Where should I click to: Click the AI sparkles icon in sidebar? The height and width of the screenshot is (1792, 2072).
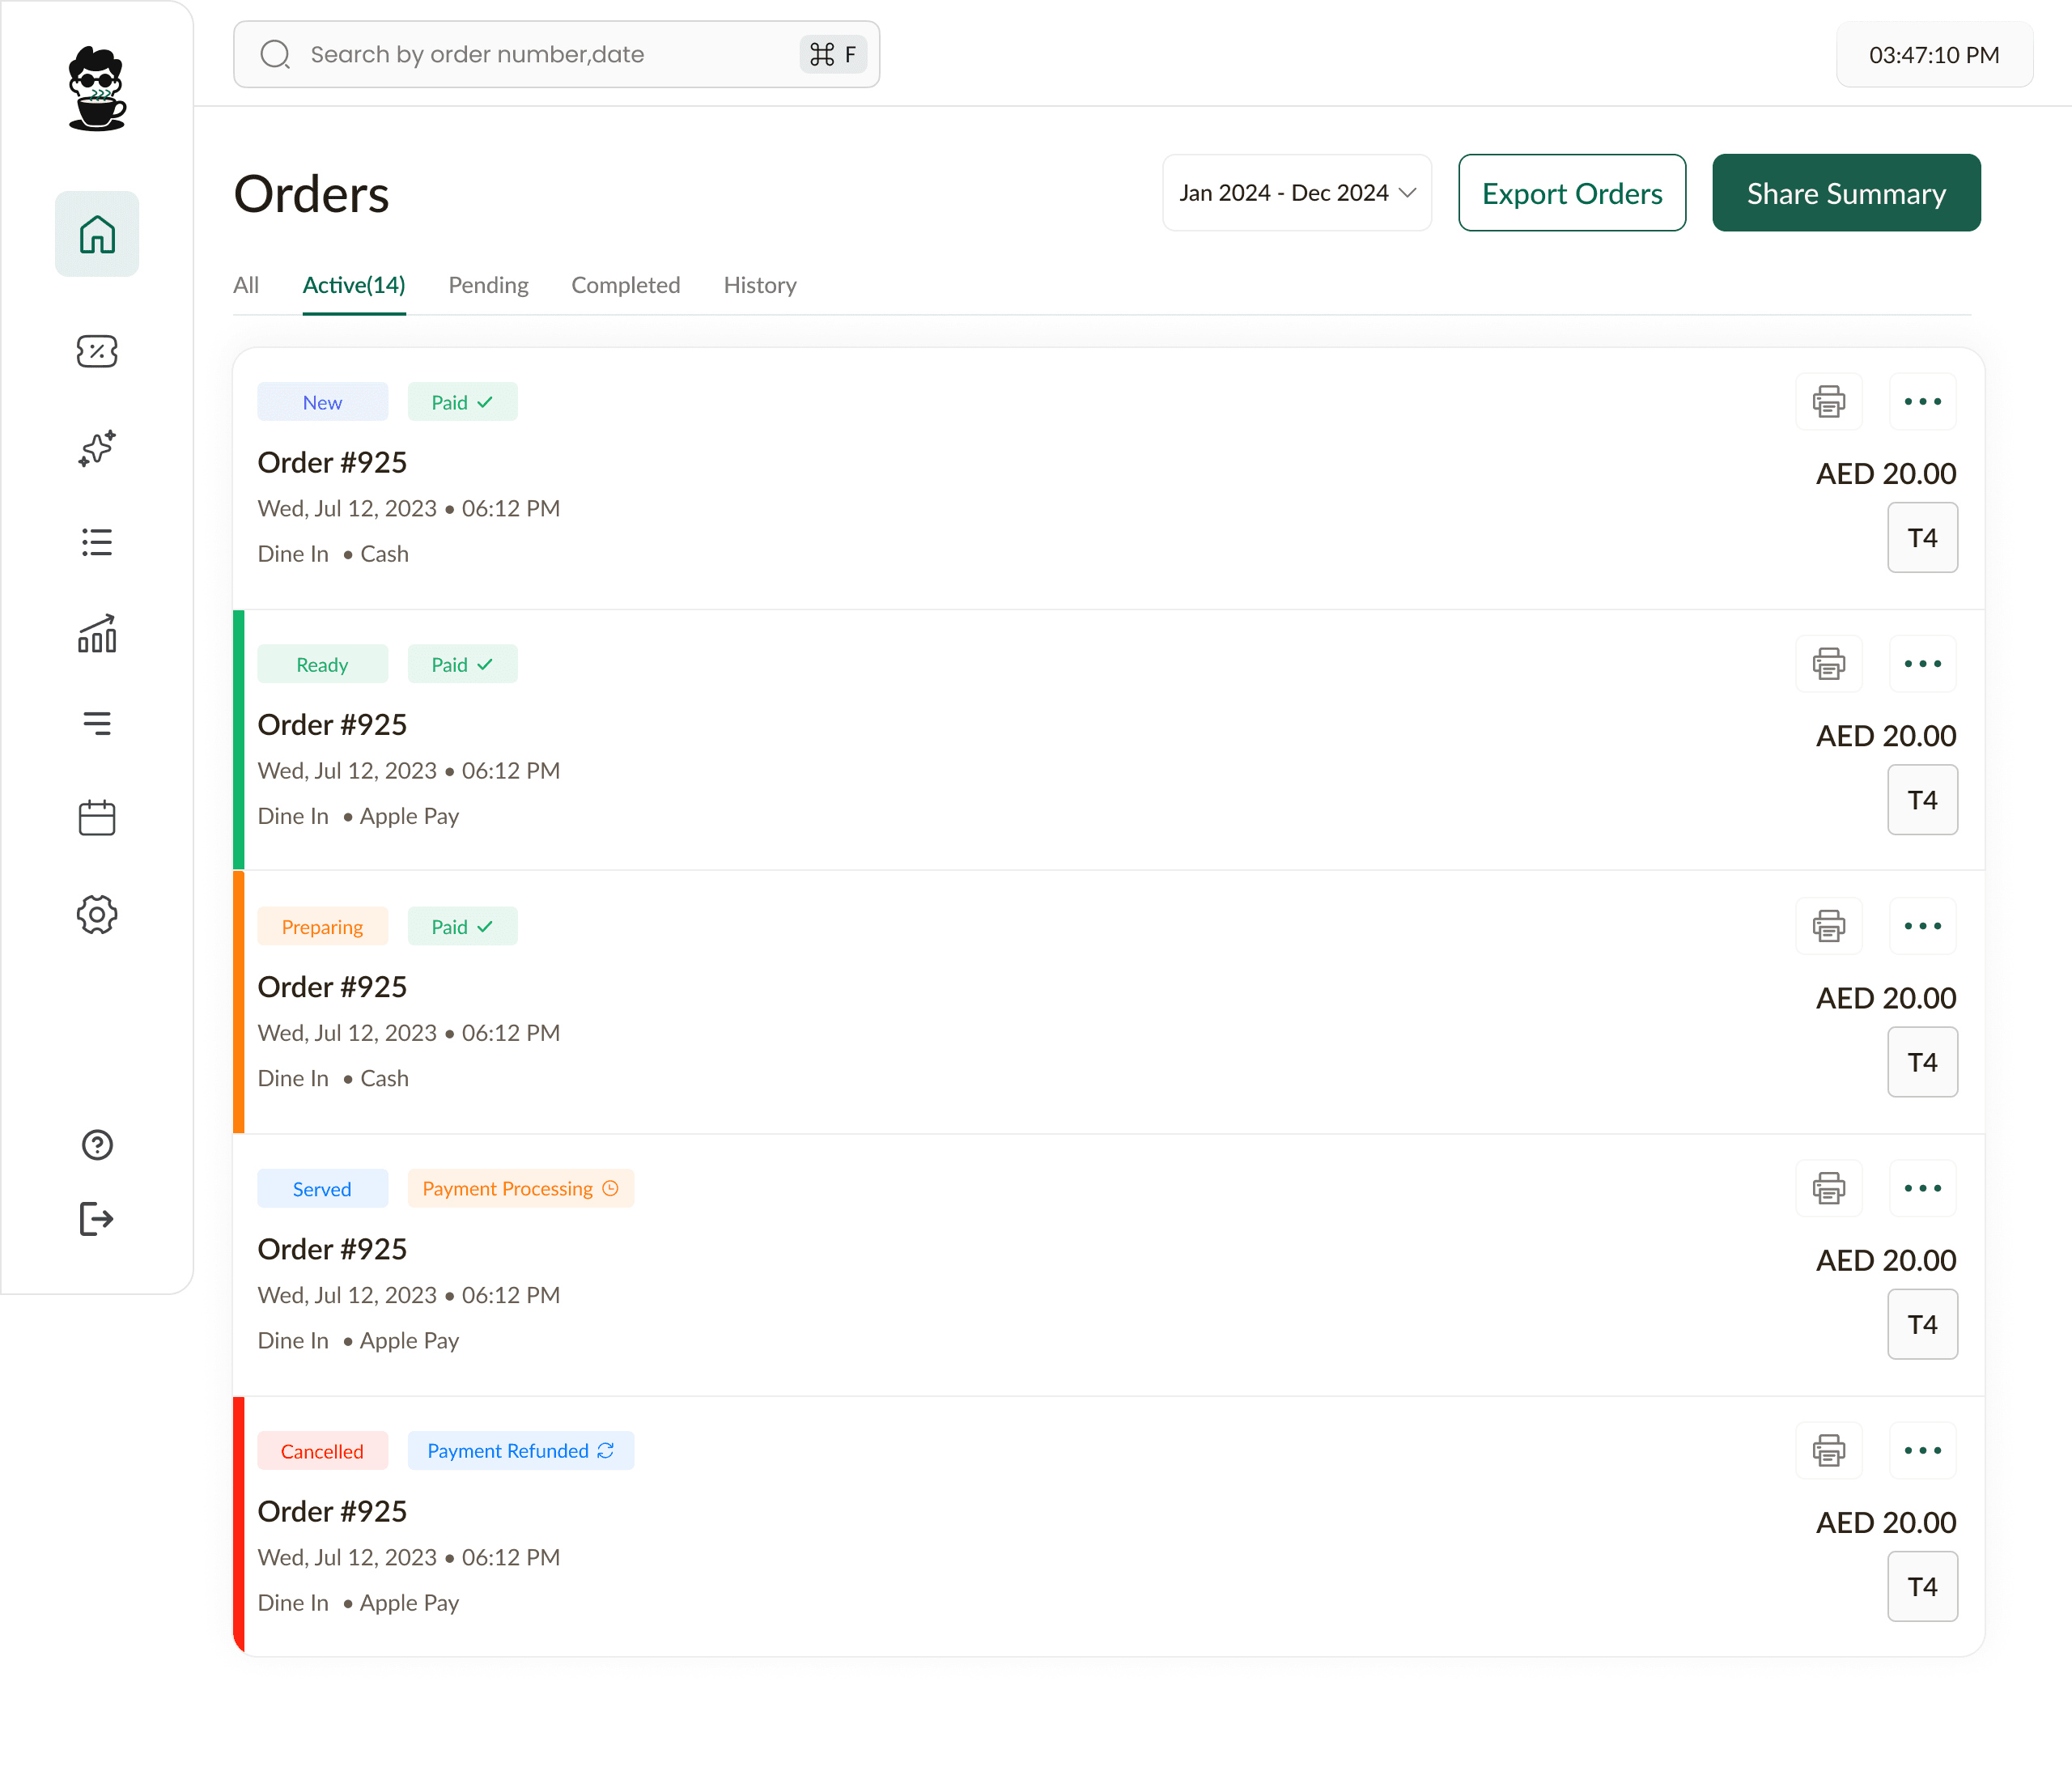click(x=97, y=448)
